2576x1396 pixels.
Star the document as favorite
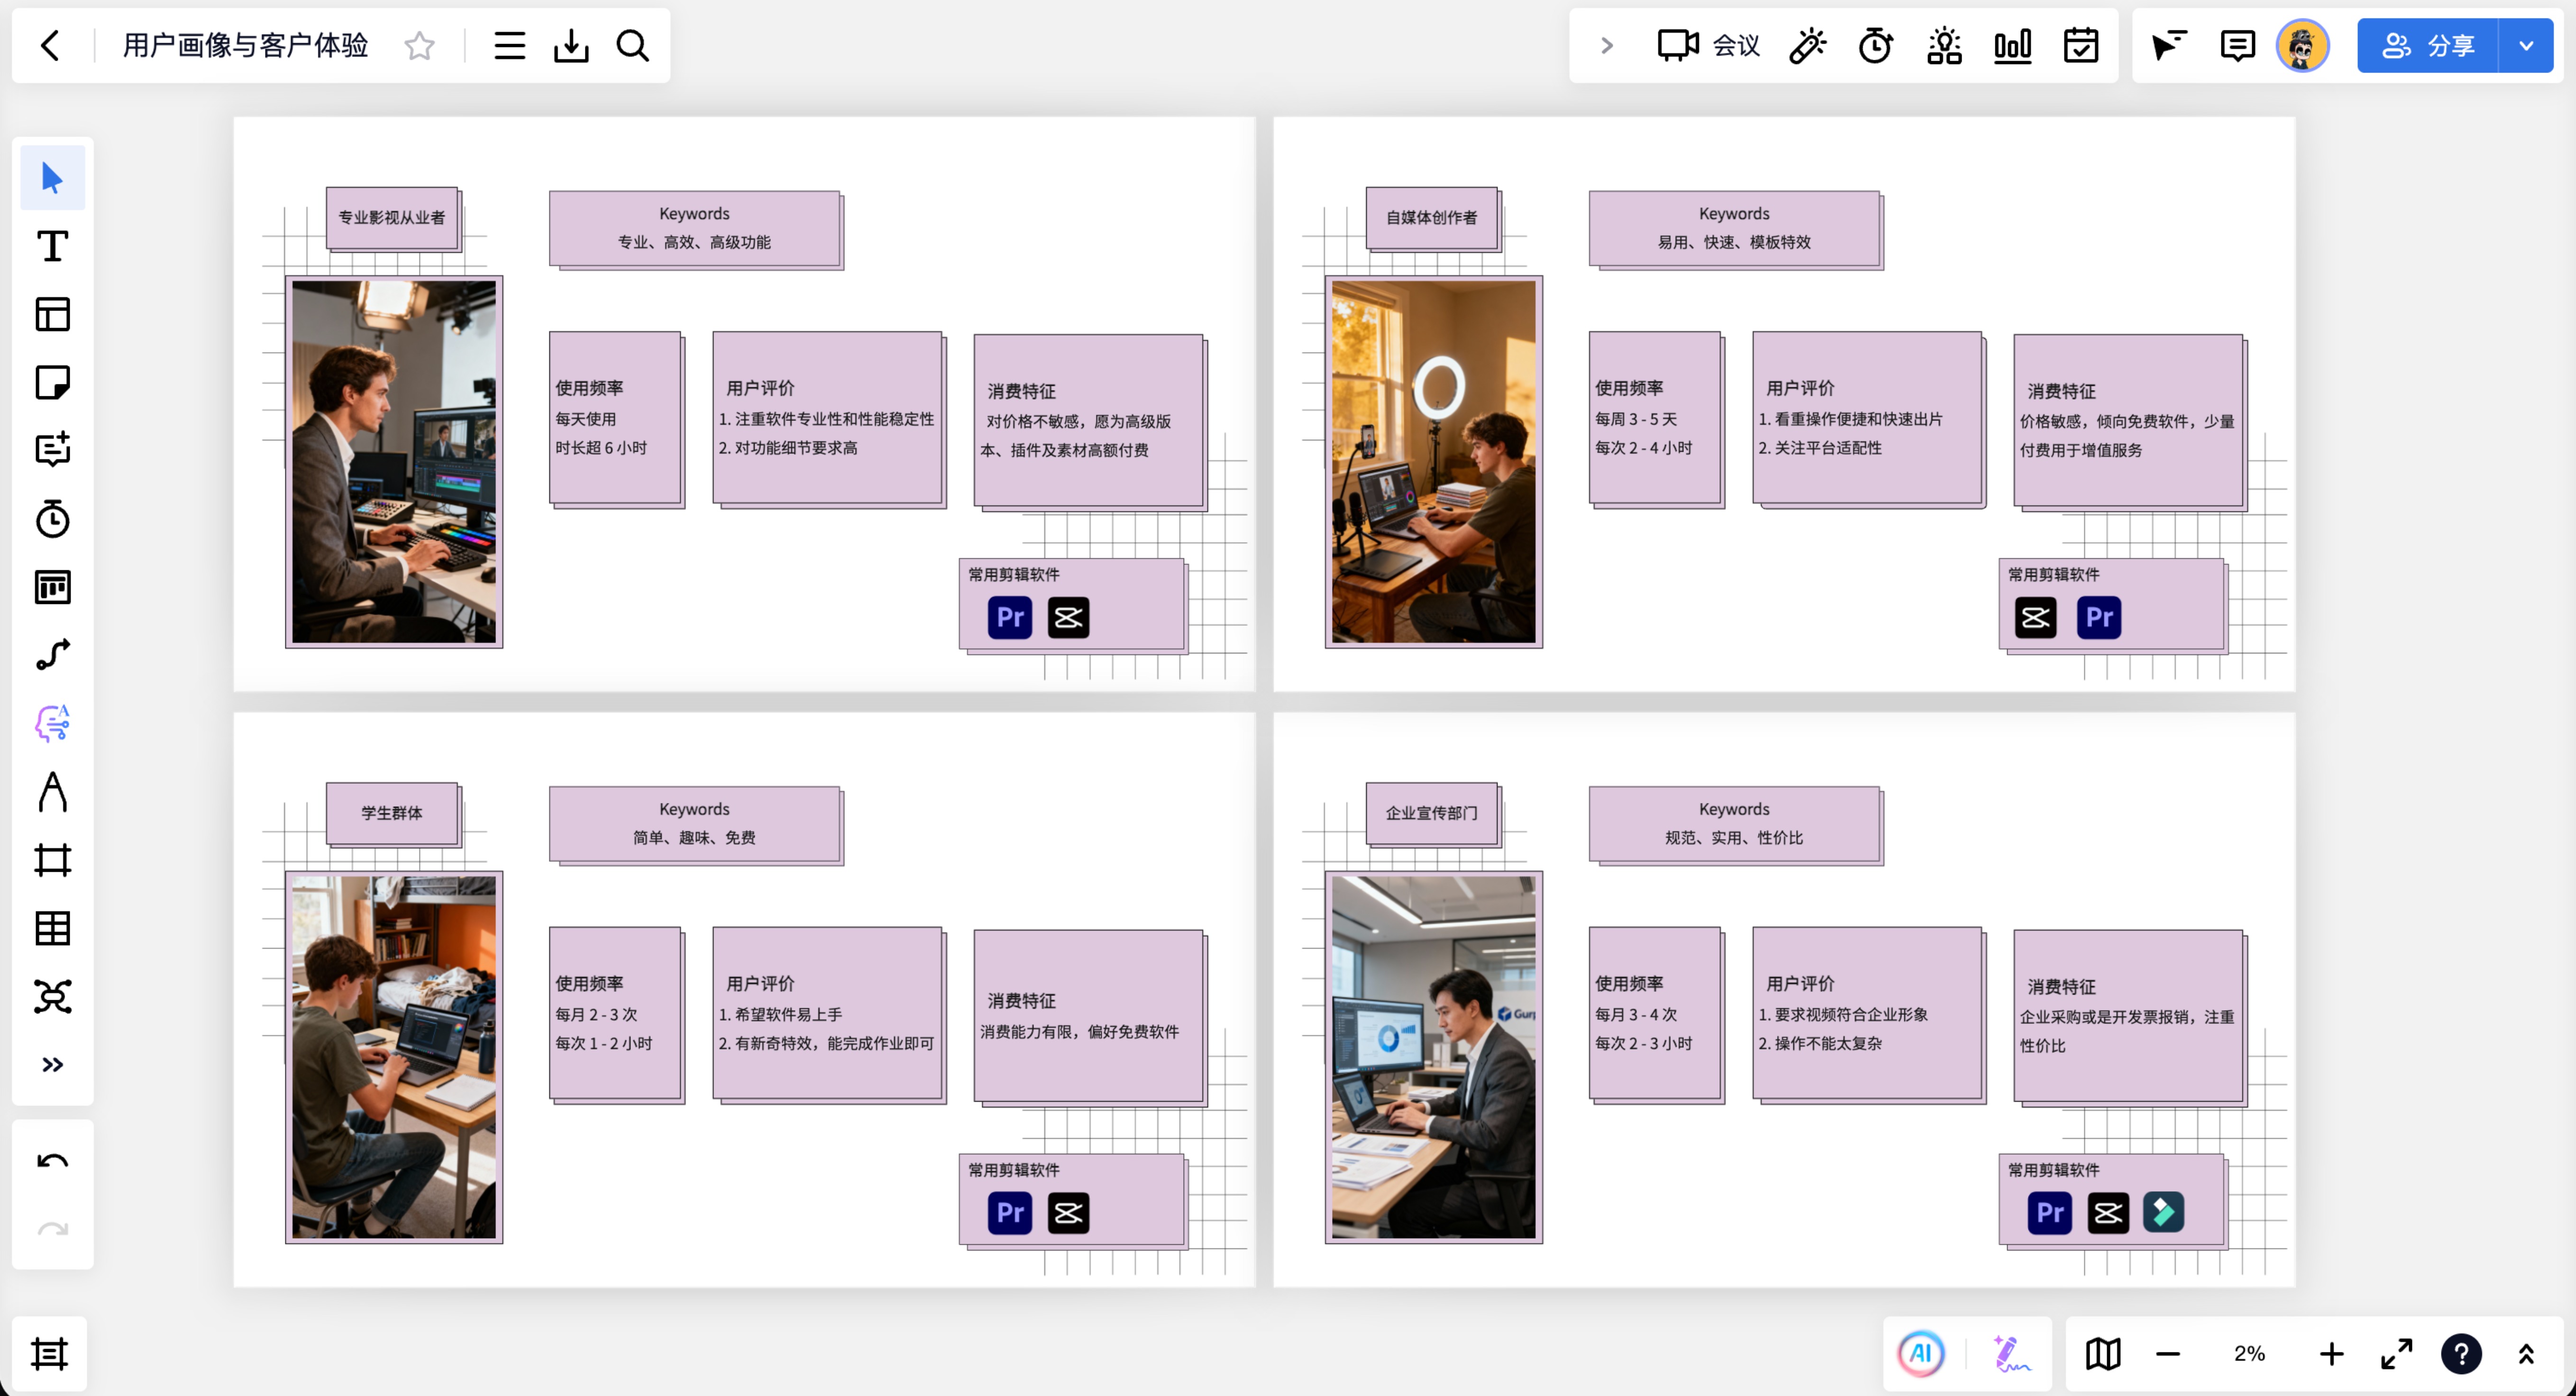pyautogui.click(x=419, y=45)
